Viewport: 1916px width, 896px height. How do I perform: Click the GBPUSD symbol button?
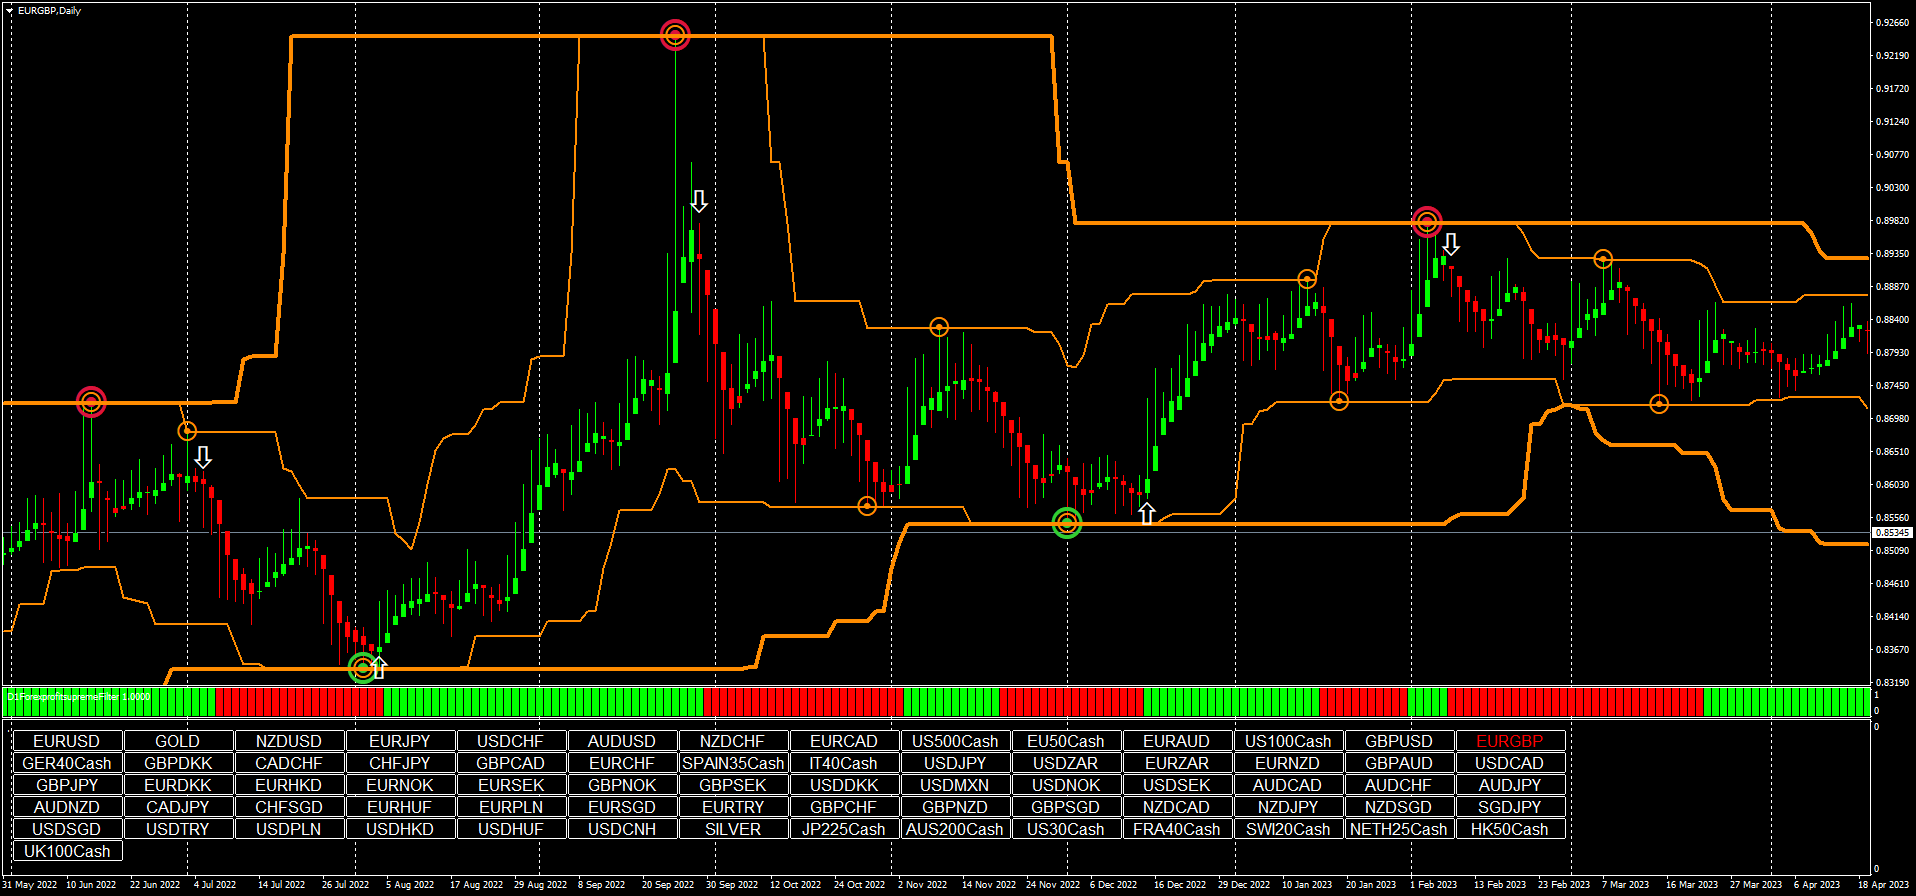click(1398, 741)
